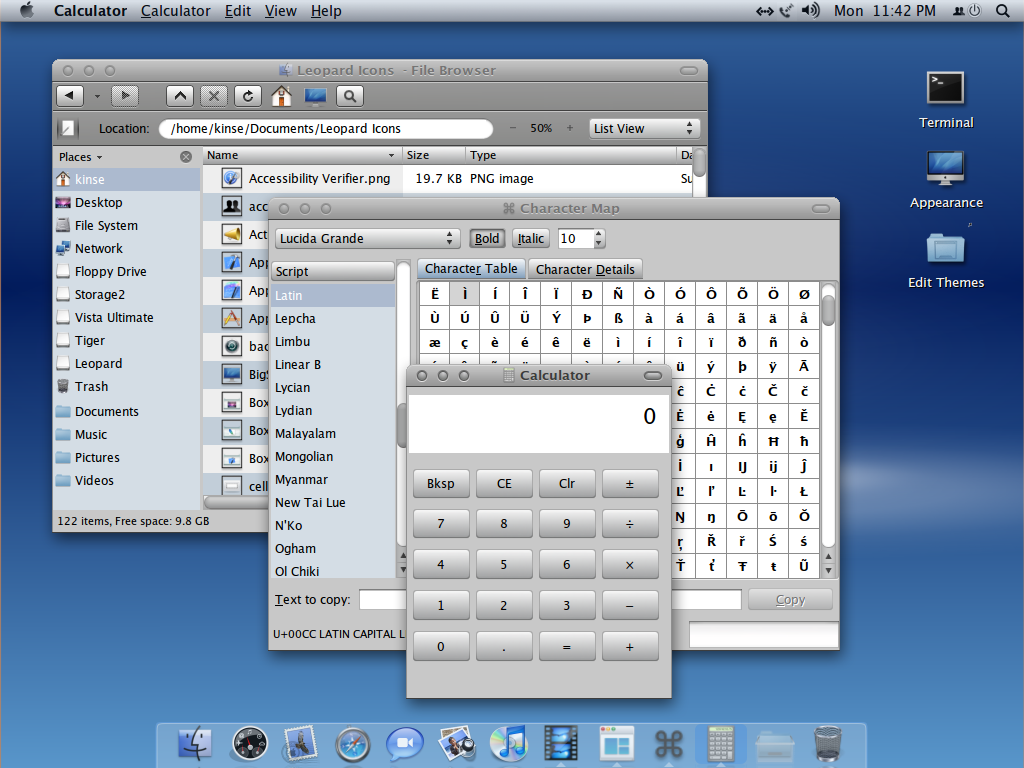Select Lepcha in Script list

point(333,319)
